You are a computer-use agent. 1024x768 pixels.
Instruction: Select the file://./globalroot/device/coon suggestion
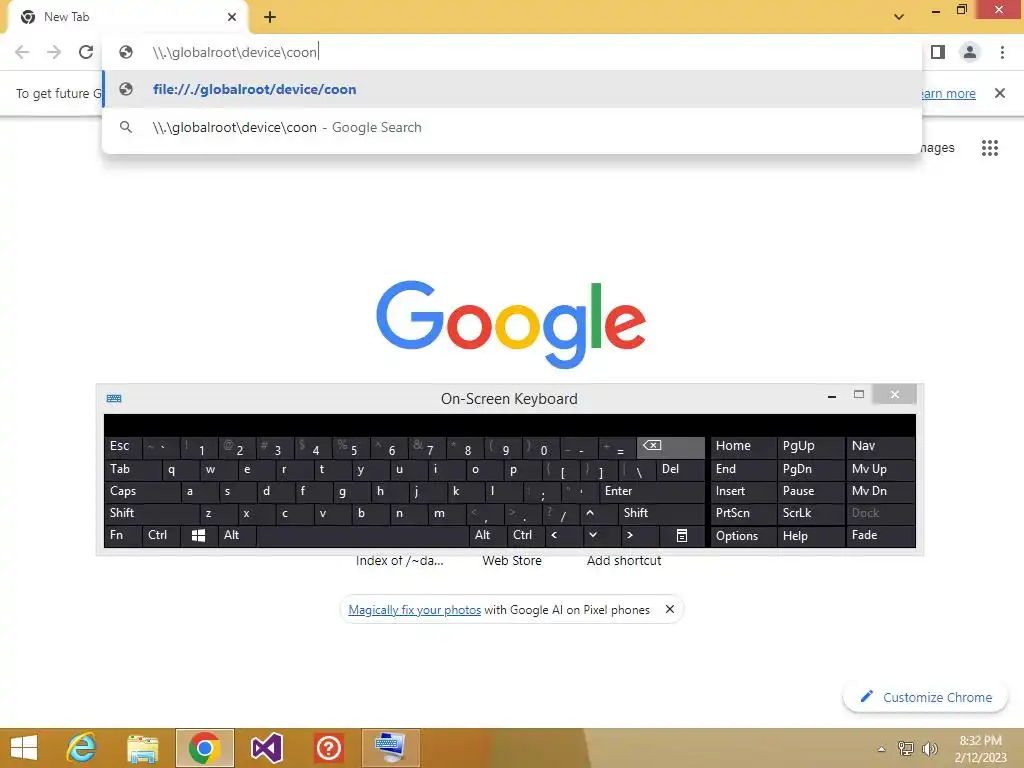(512, 89)
